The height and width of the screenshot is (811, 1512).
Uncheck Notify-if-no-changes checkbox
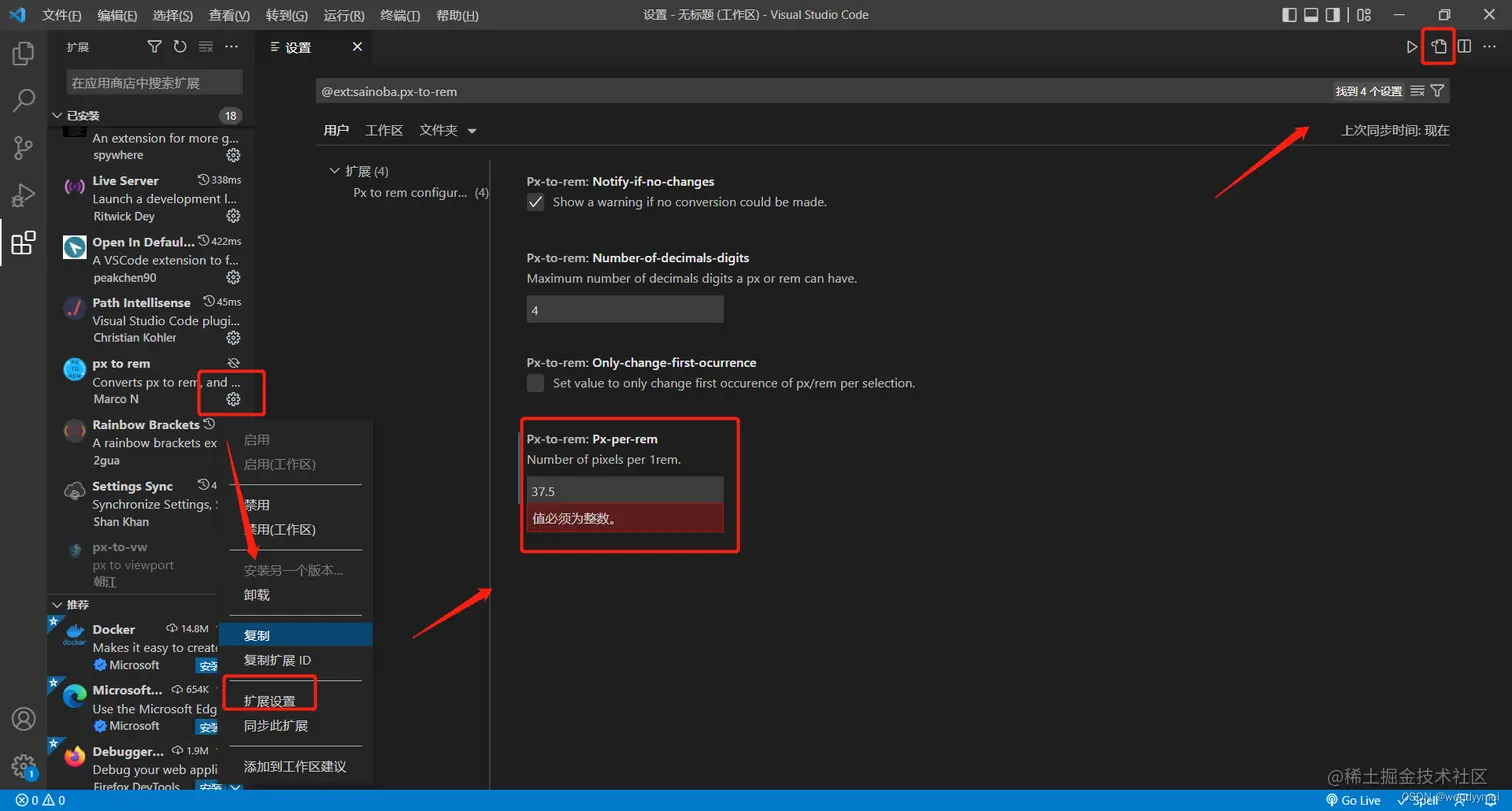pyautogui.click(x=536, y=202)
